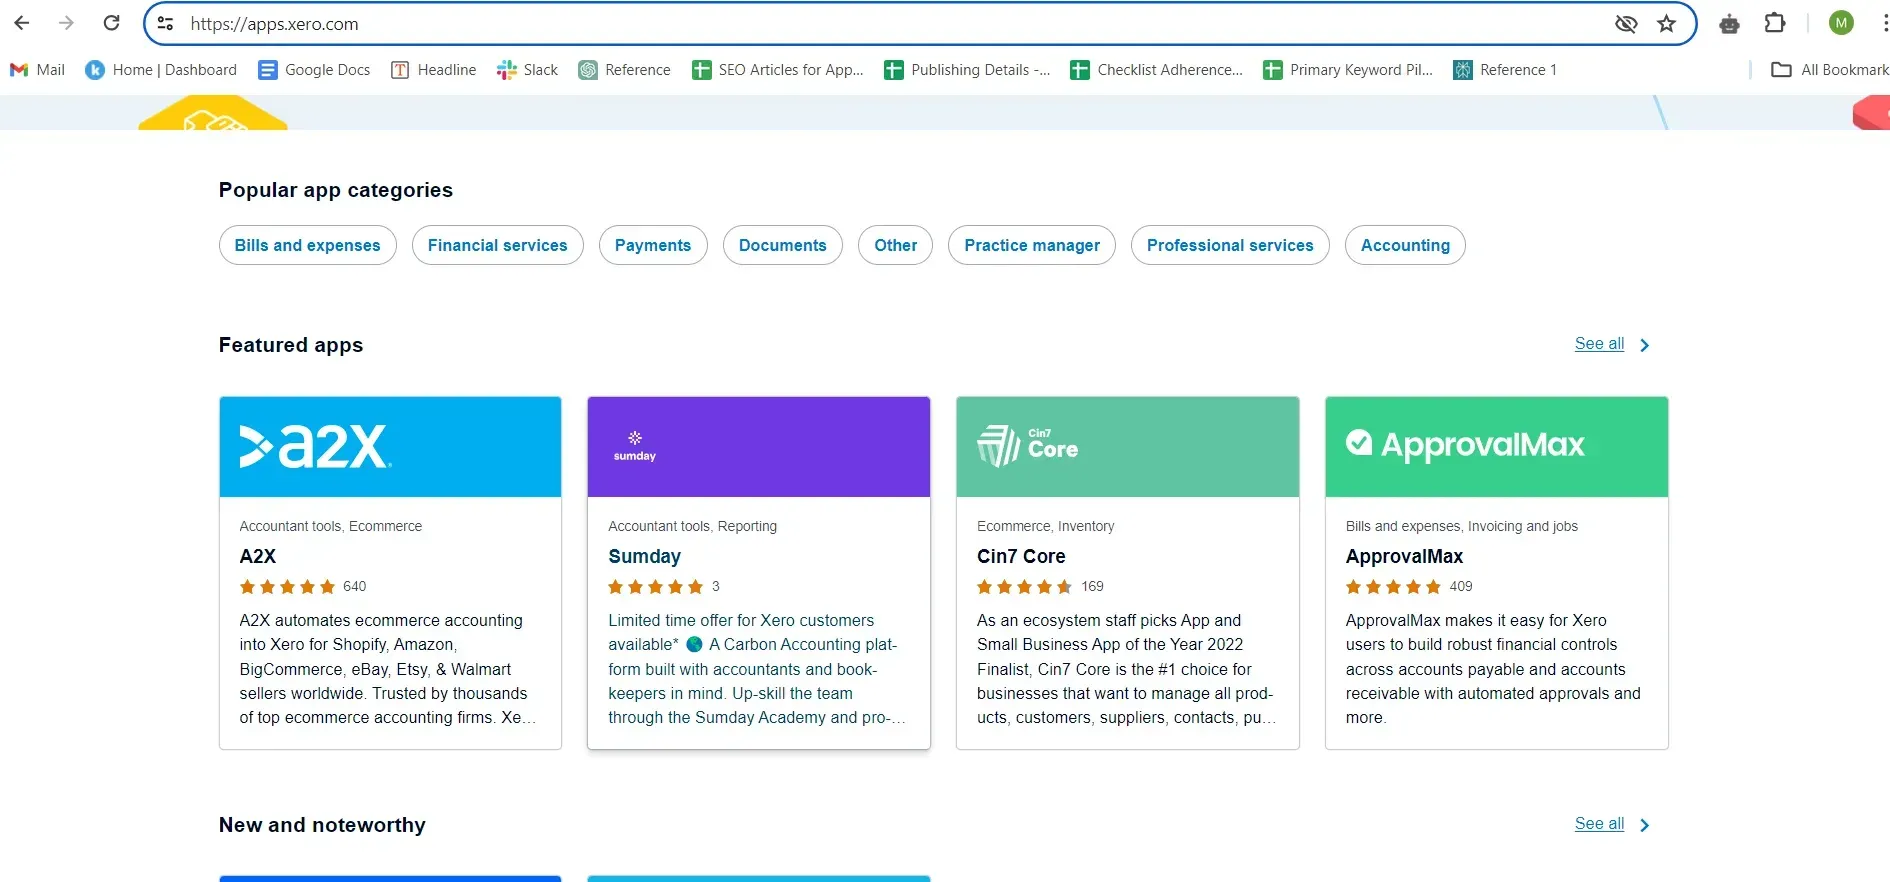Open the Home | Dashboard bookmark
Screen dimensions: 1890x882
[161, 70]
